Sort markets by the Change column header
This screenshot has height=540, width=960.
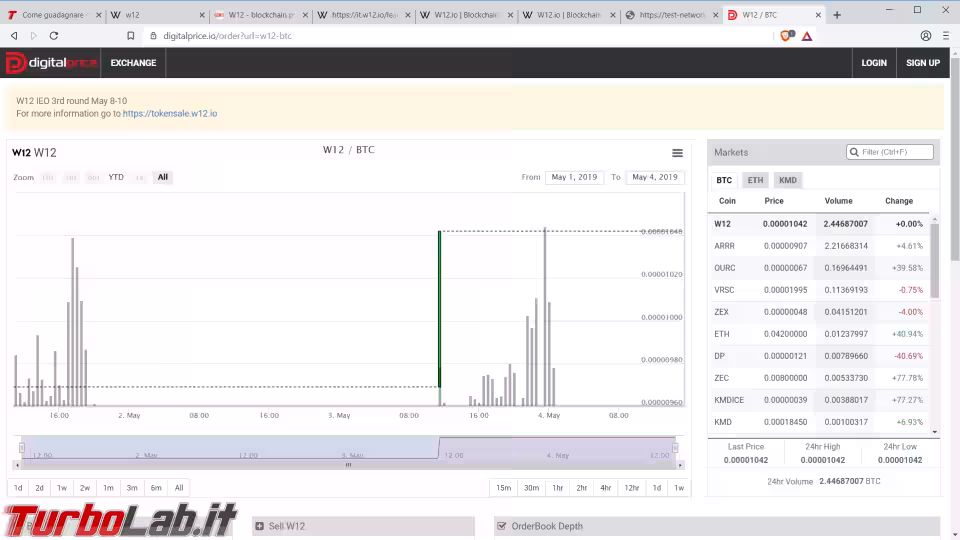pyautogui.click(x=899, y=201)
